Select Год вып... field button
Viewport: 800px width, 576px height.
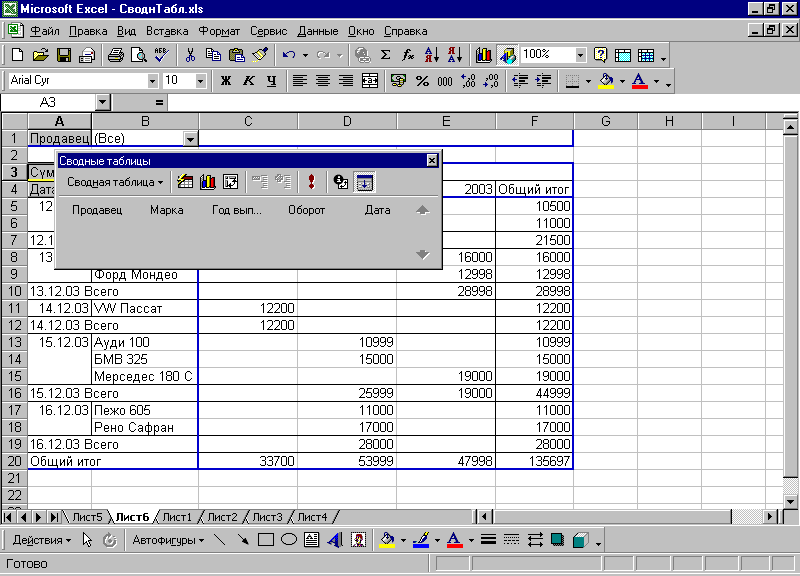pos(236,210)
